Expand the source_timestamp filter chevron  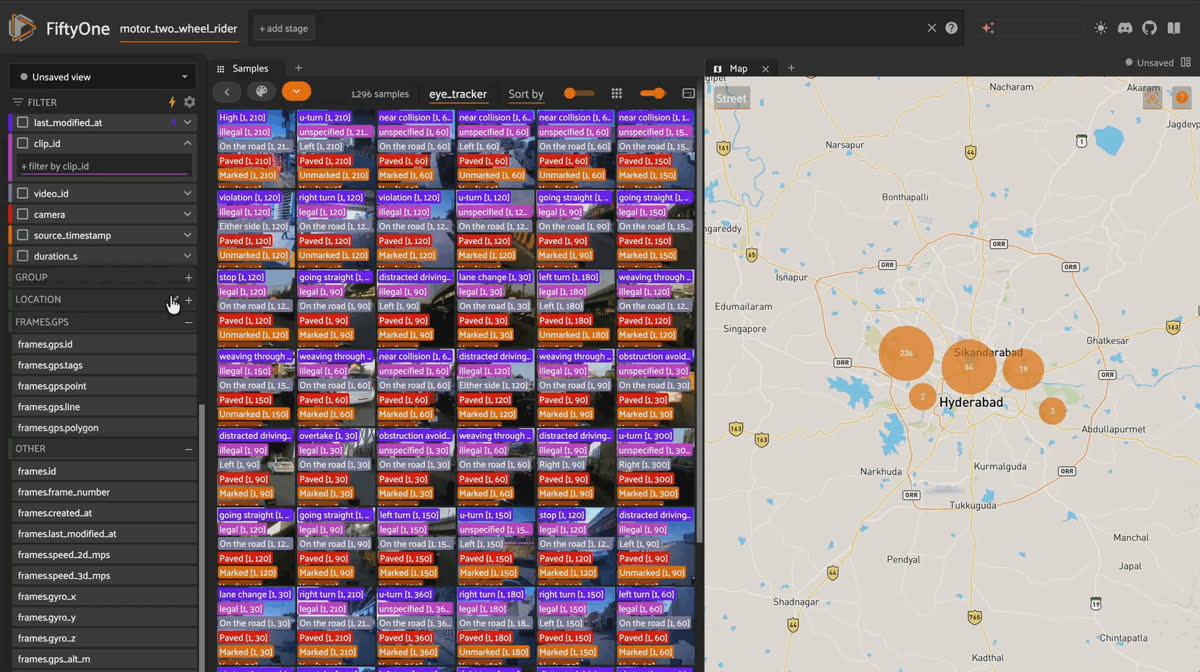(x=187, y=235)
